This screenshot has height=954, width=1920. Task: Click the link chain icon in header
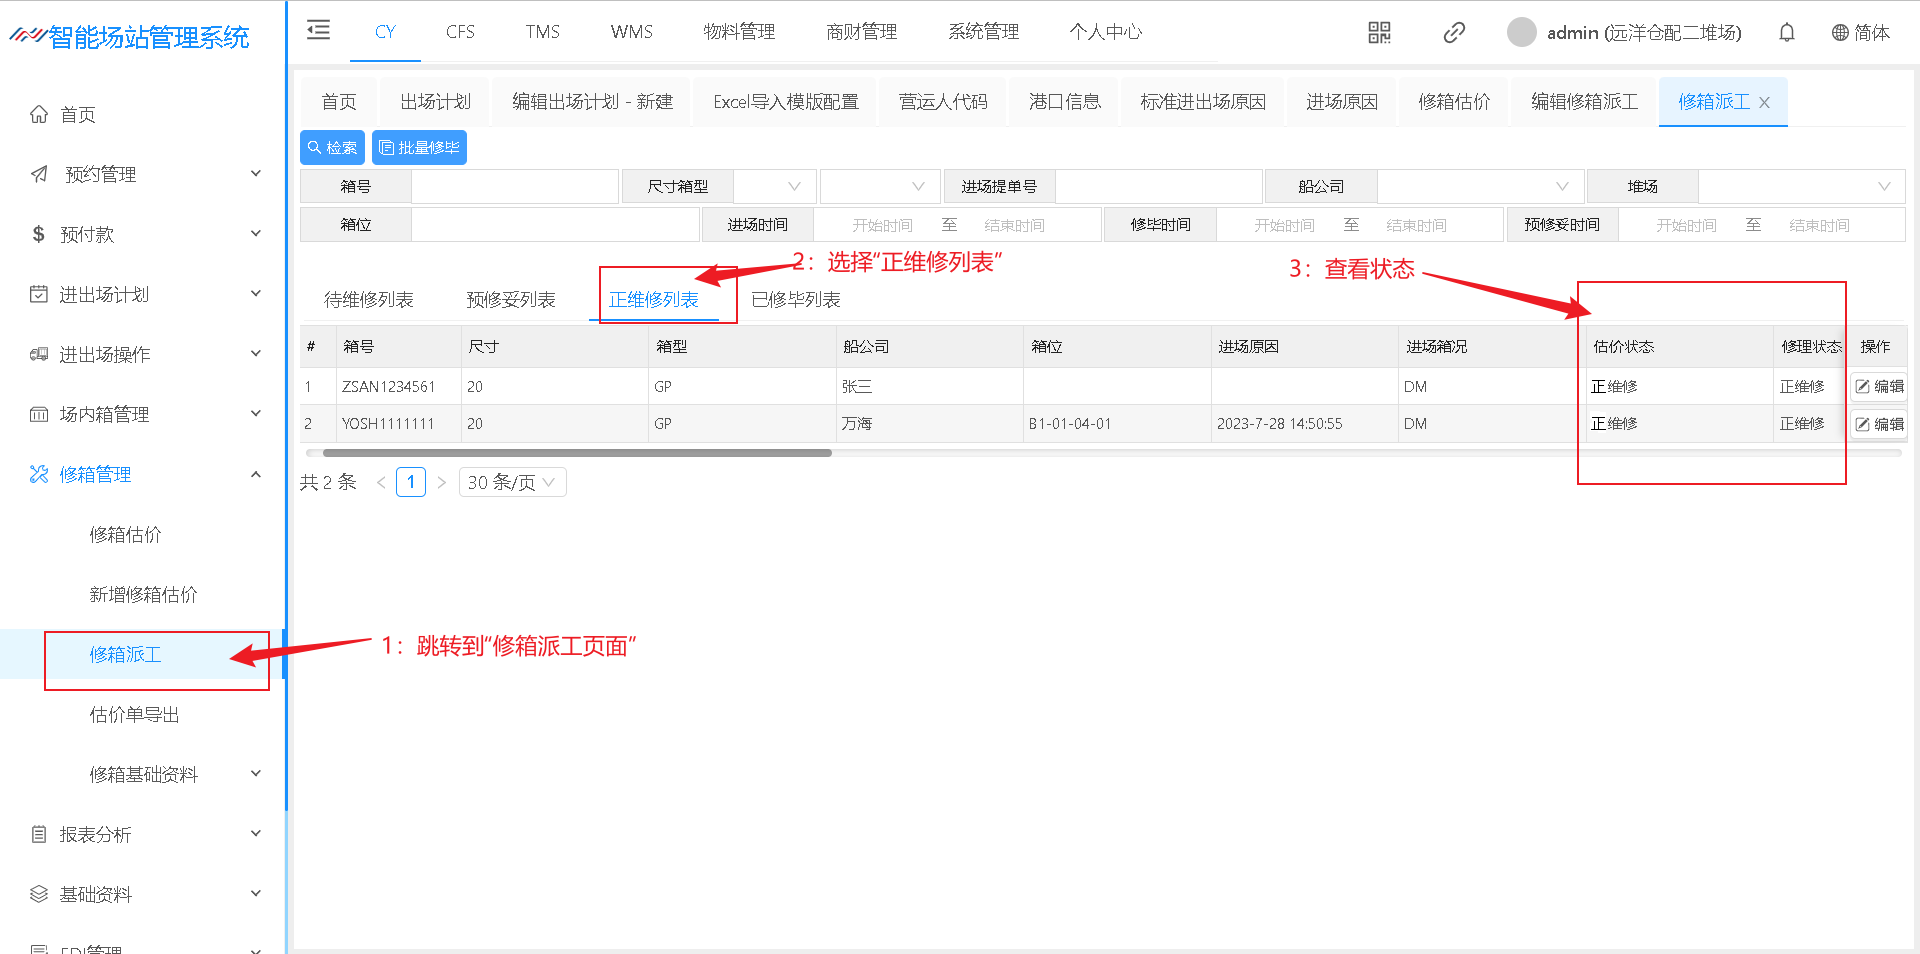pos(1454,33)
